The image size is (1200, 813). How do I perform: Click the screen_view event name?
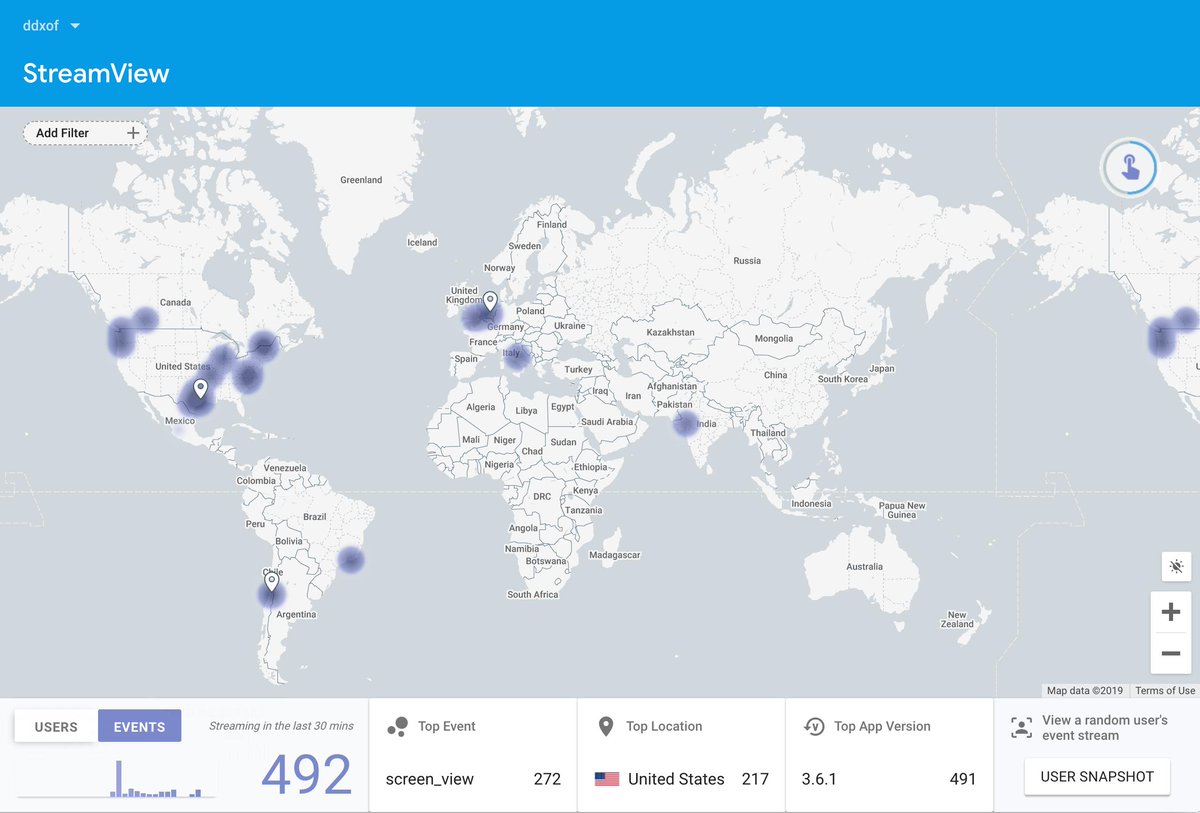430,779
